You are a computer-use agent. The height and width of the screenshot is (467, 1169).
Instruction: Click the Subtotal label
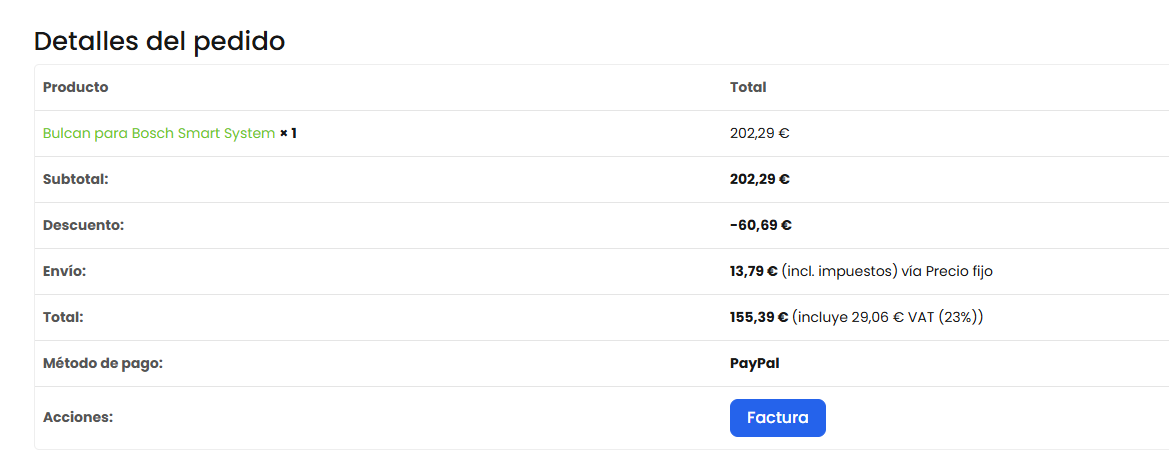tap(76, 180)
